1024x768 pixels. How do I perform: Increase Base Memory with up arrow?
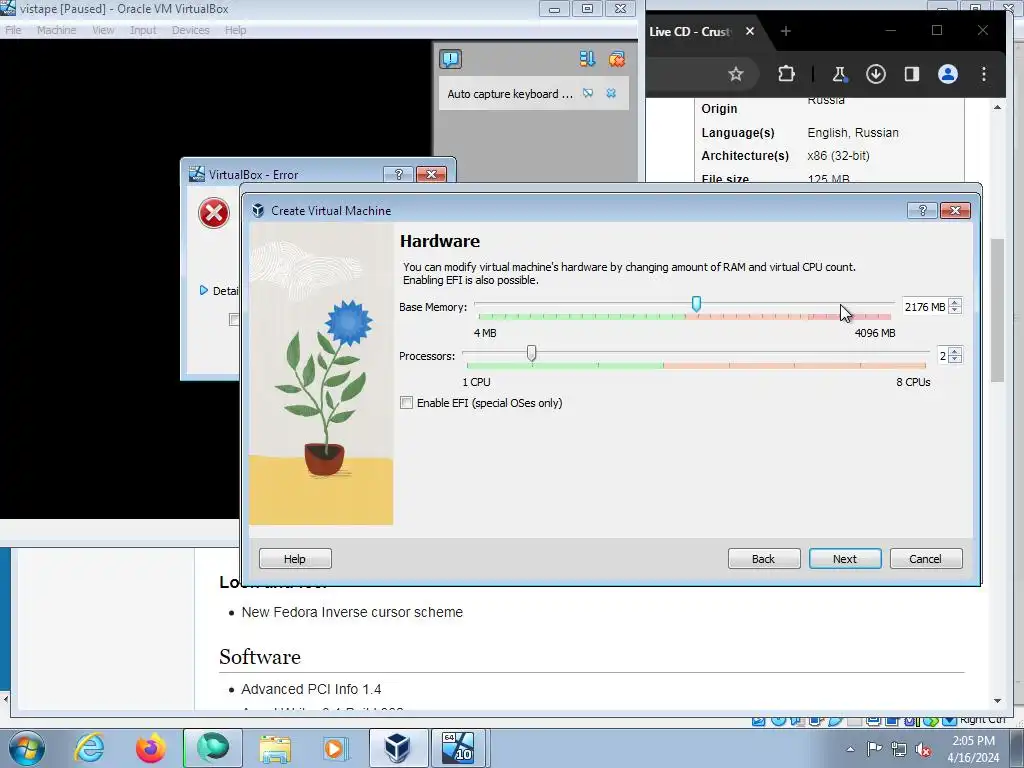(955, 302)
